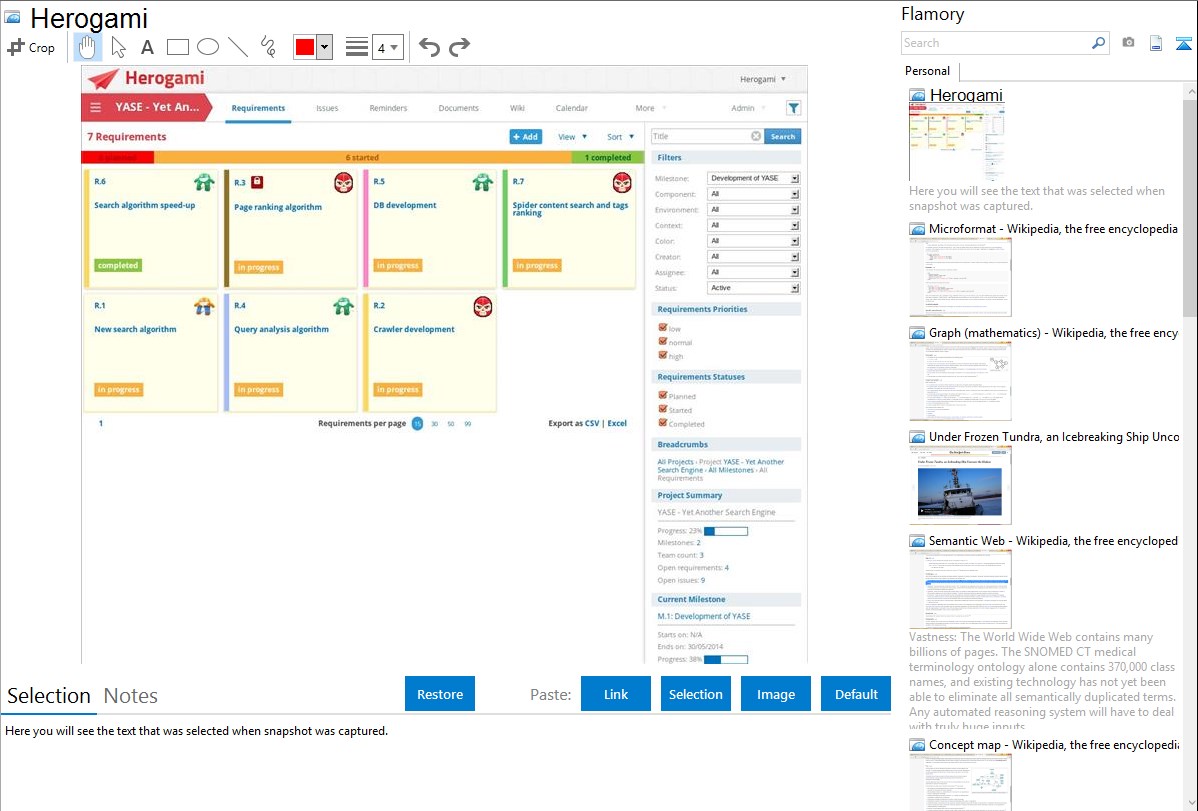The height and width of the screenshot is (811, 1198).
Task: Click avatar on R.6 Search algorithm card
Action: point(204,182)
